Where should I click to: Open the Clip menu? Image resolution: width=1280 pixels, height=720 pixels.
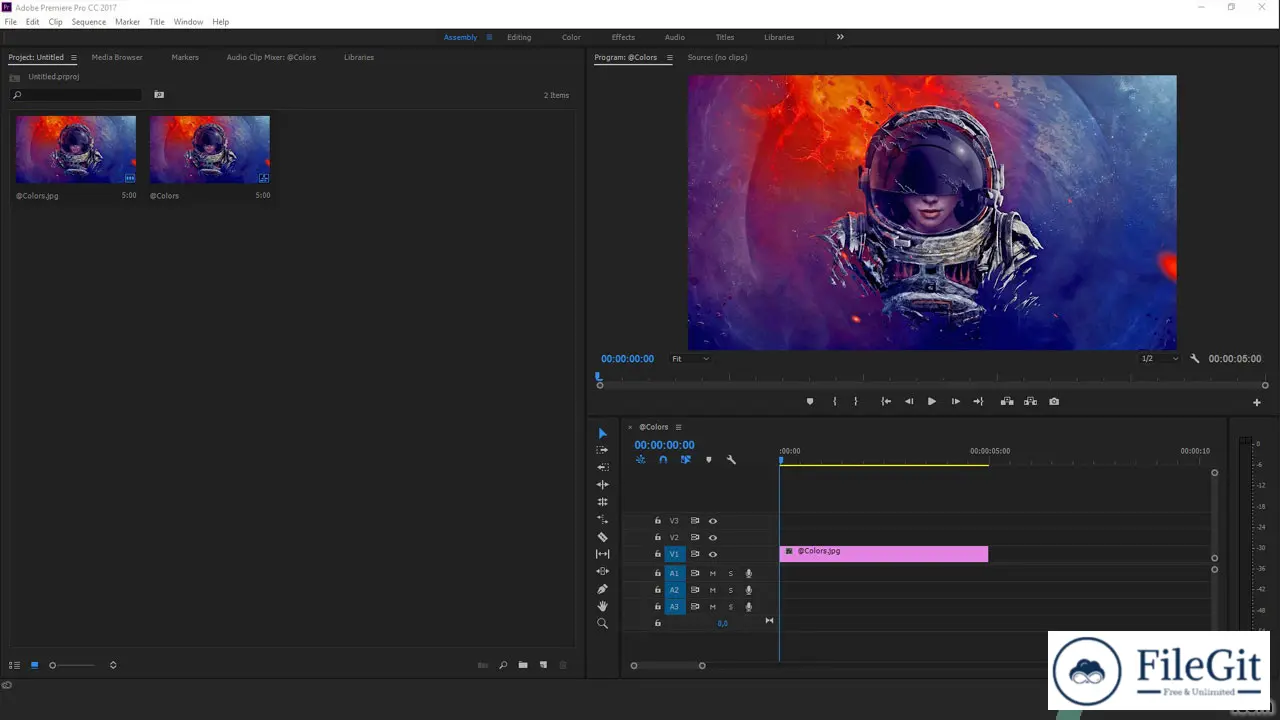click(55, 21)
